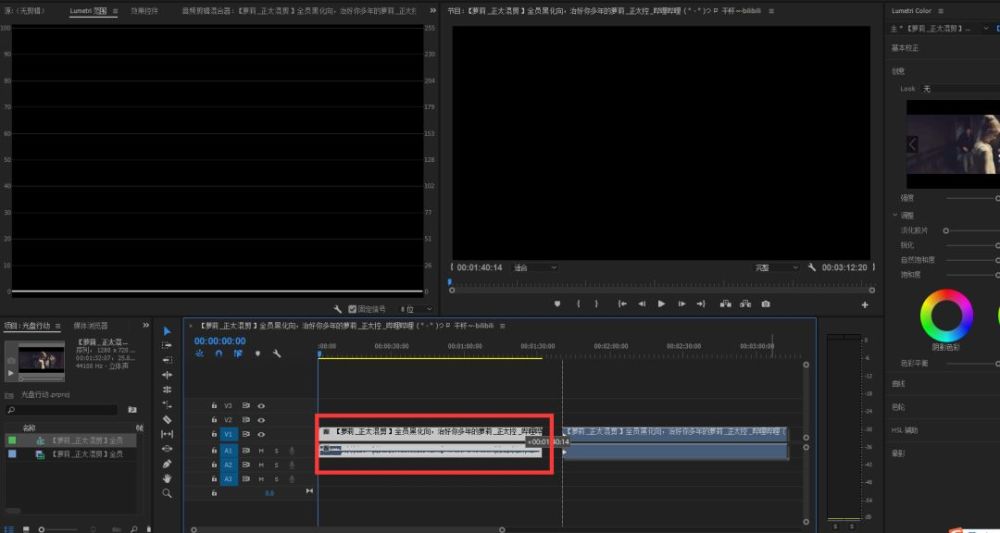The height and width of the screenshot is (533, 1000).
Task: Toggle lock on track V3
Action: (x=214, y=406)
